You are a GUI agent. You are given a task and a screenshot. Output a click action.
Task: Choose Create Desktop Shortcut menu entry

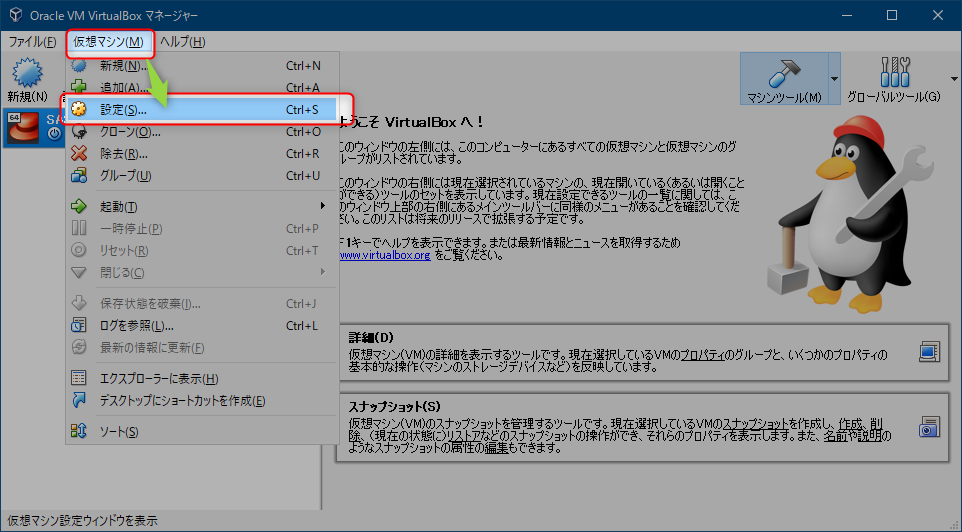tap(202, 400)
